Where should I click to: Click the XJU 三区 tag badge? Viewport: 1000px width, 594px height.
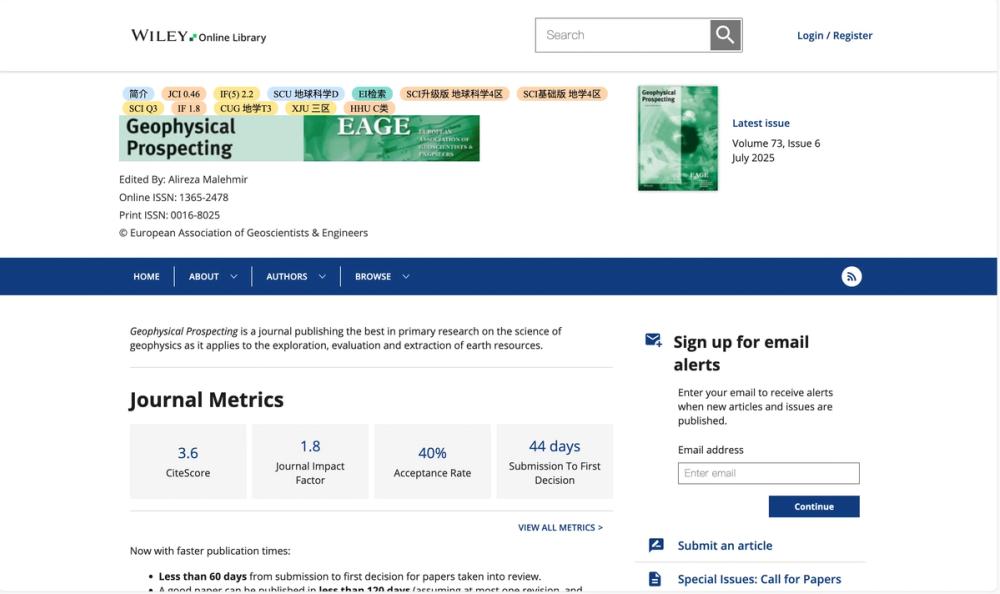311,108
